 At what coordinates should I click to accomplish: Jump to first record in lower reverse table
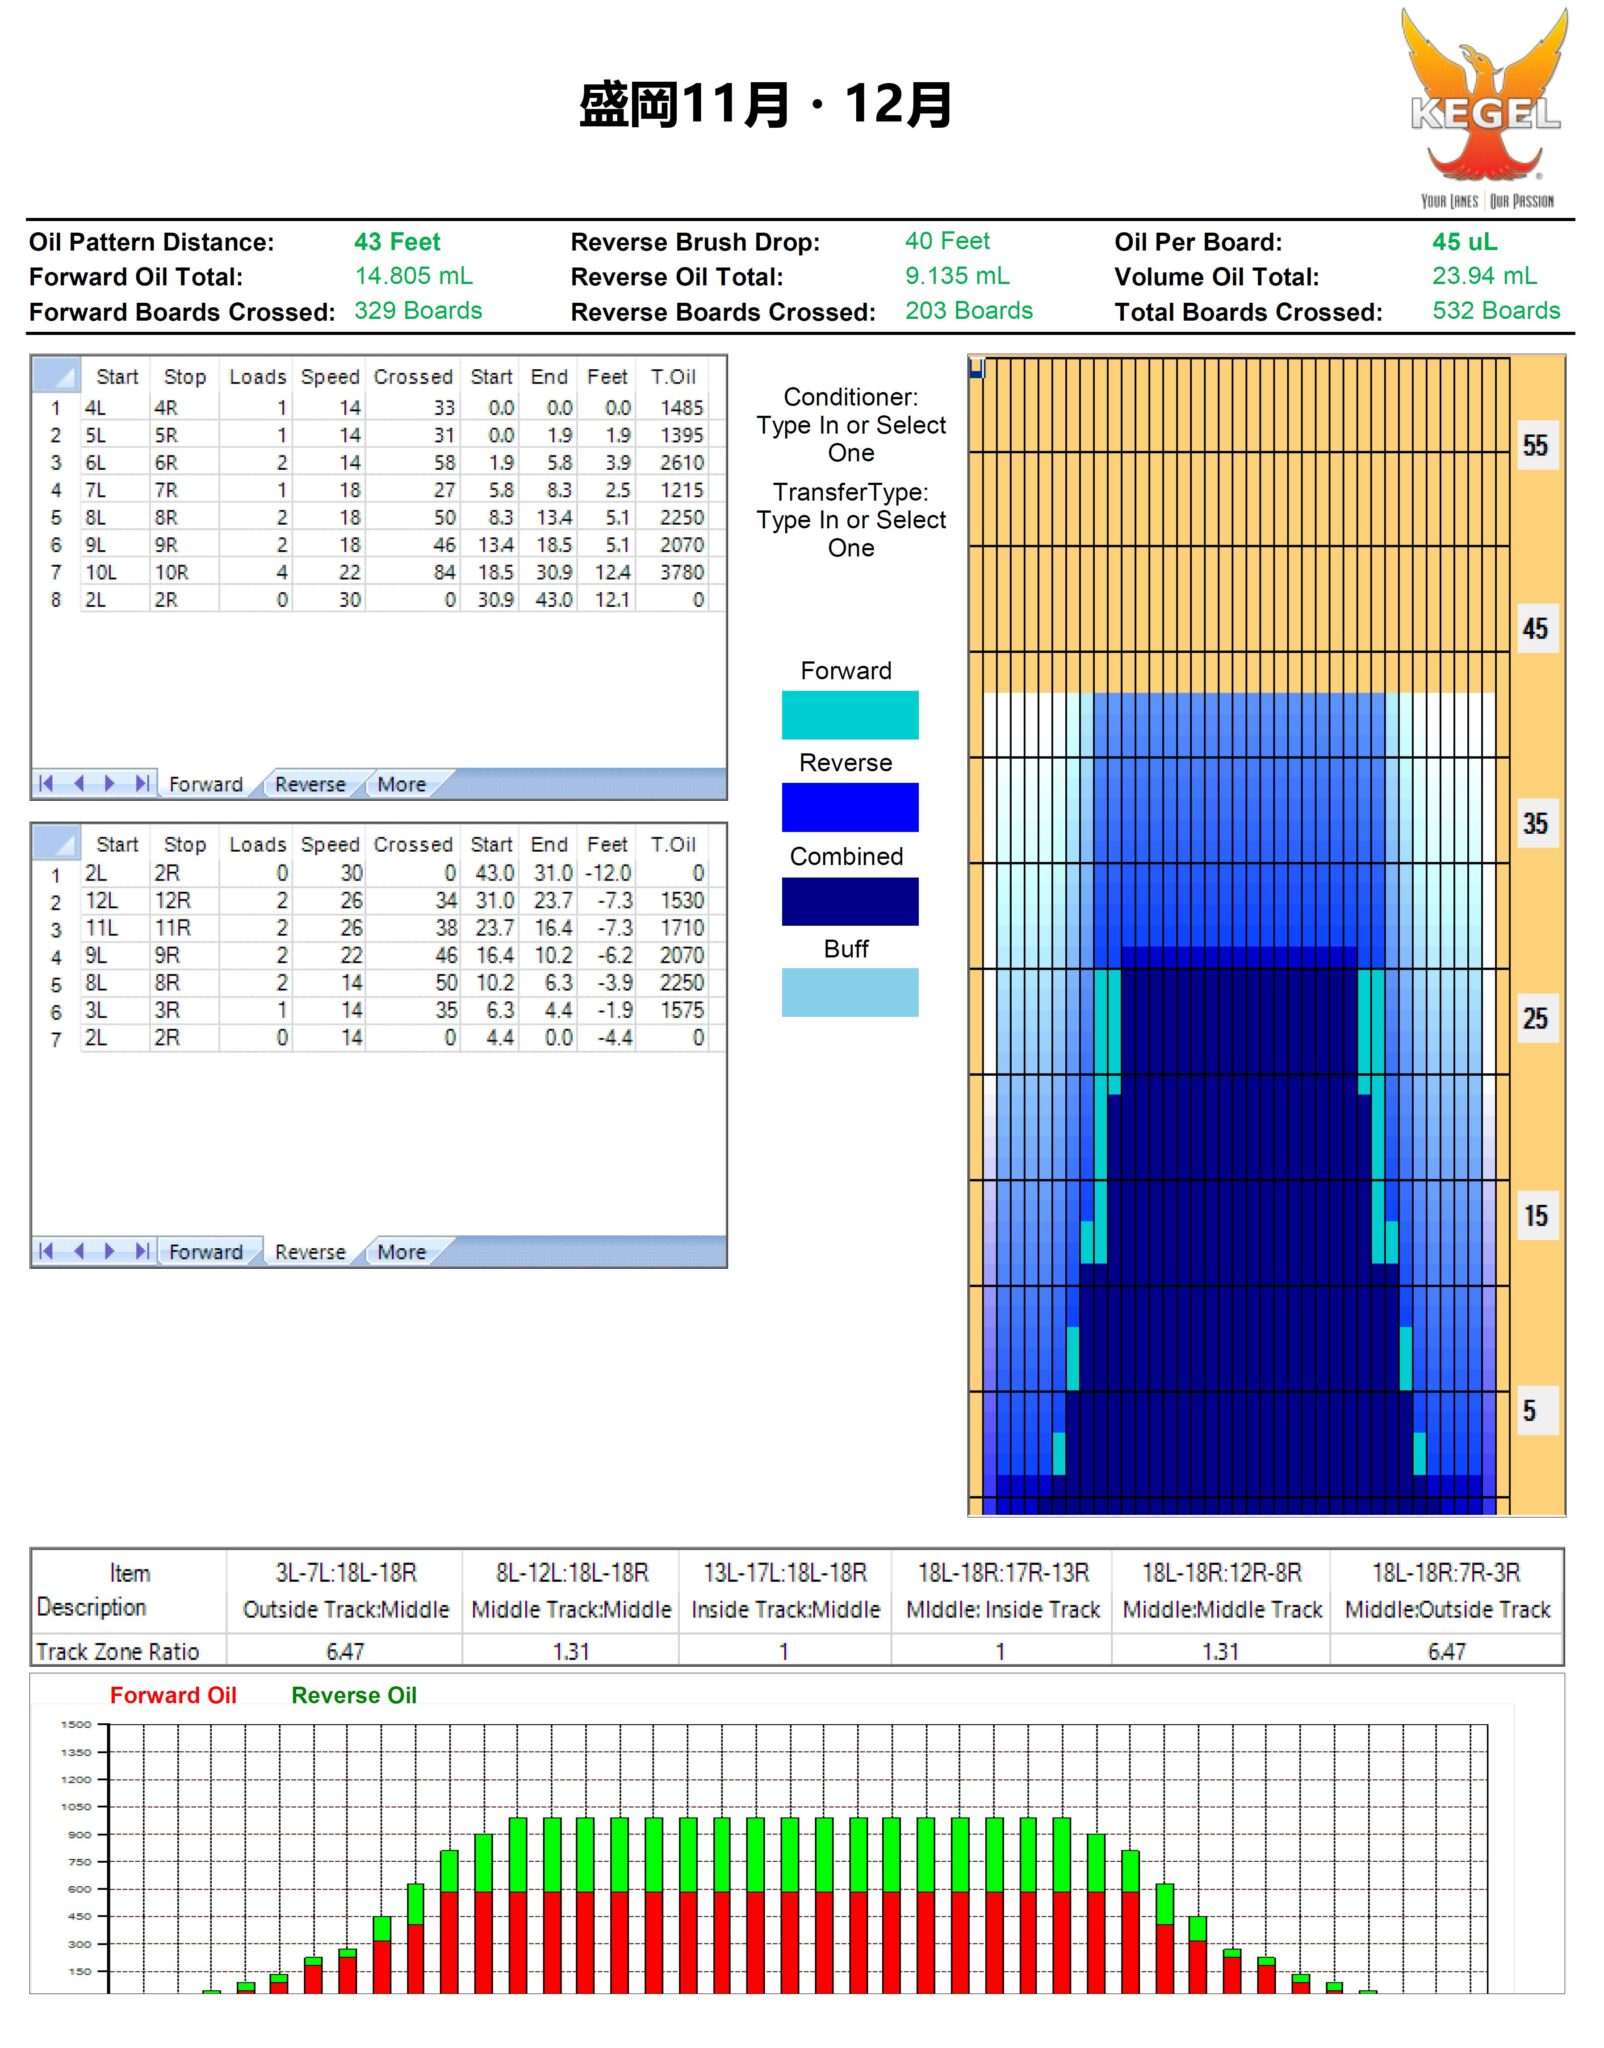pos(45,1251)
